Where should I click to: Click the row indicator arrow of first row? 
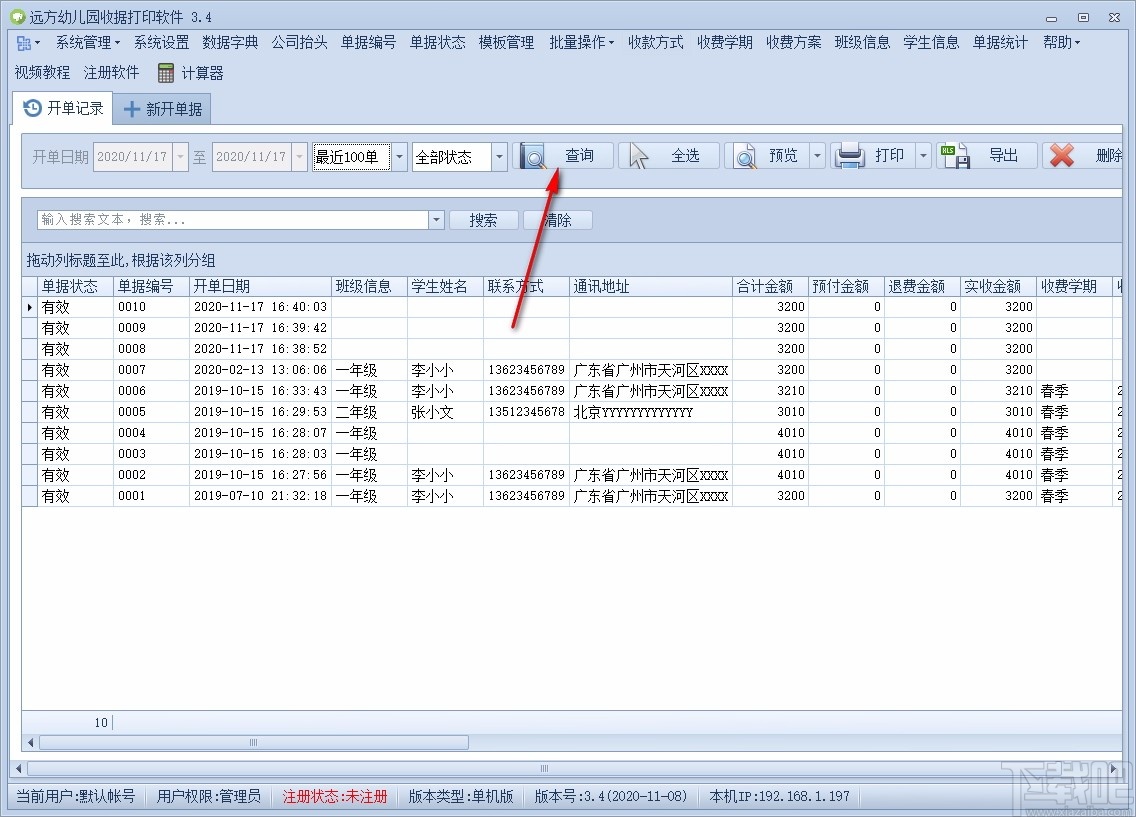point(30,307)
